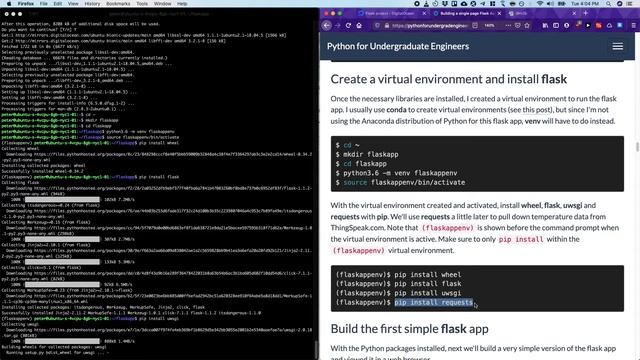Open the Dropbox menu bar icon
Screen dimensions: 640x360
444,4
